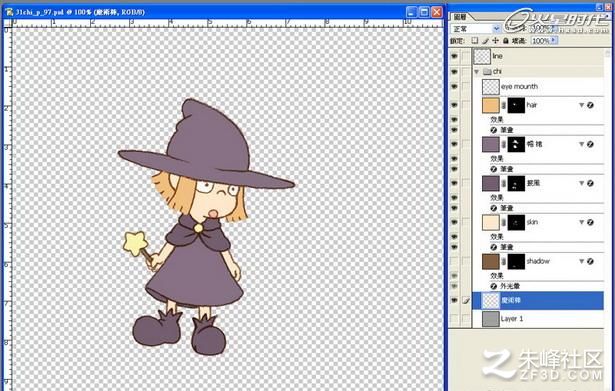Screen dimensions: 615x391
Task: Click the chi group folder icon
Action: click(x=487, y=71)
